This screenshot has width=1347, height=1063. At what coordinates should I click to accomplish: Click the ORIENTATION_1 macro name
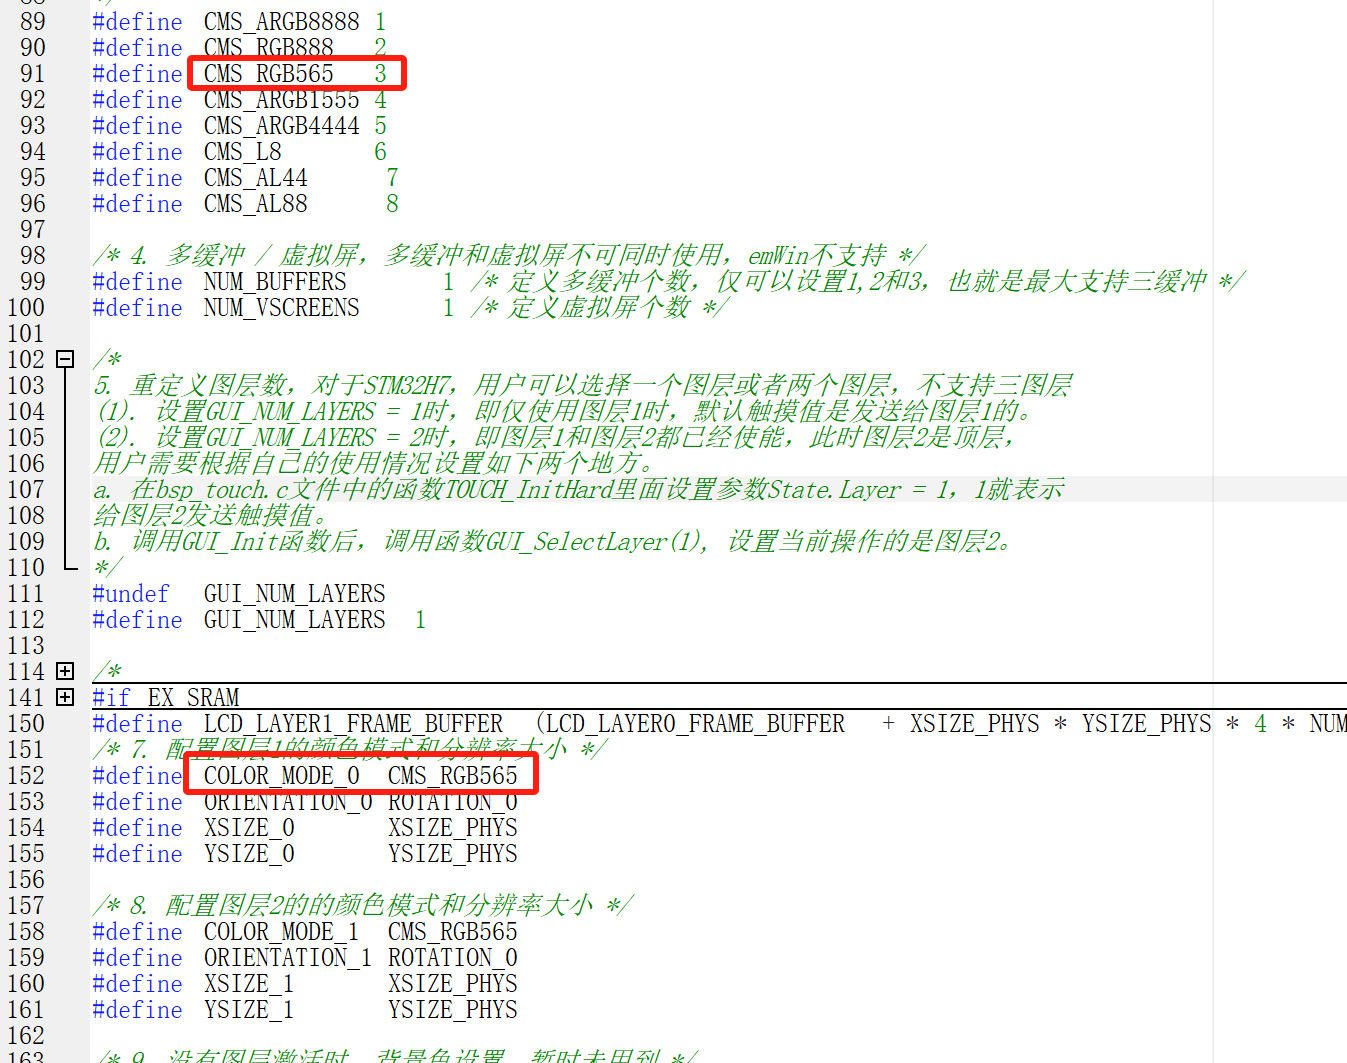click(x=287, y=958)
